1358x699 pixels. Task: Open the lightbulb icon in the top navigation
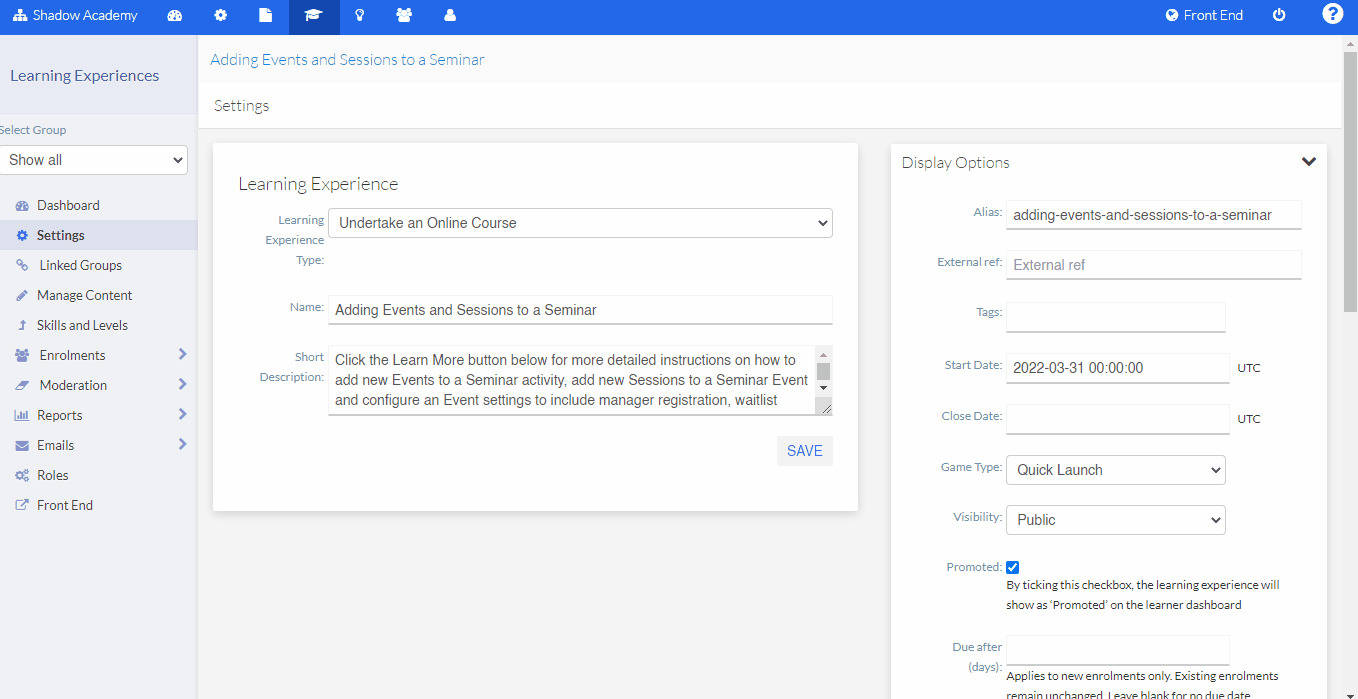359,16
